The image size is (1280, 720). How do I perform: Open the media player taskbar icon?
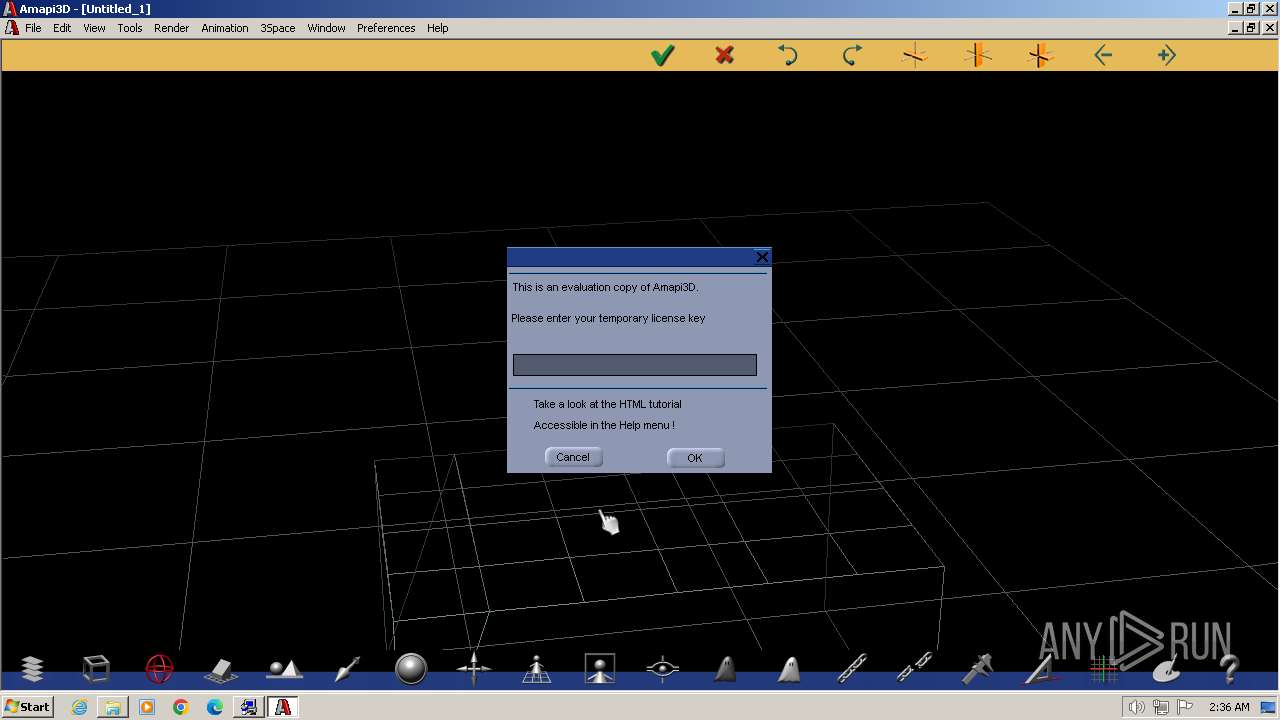click(147, 707)
